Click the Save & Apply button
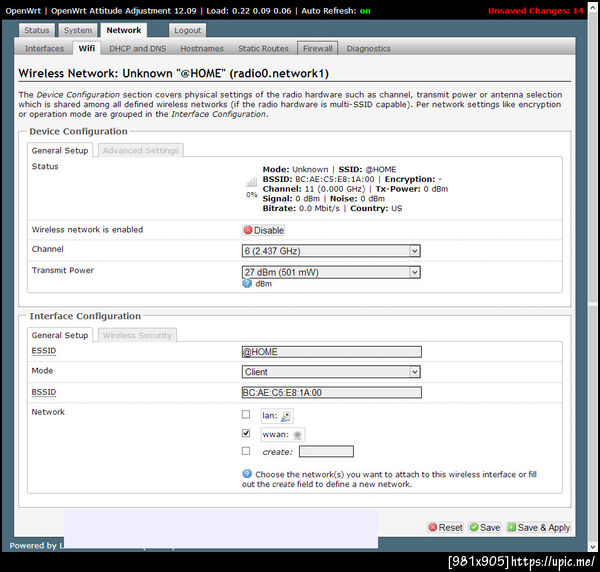Image resolution: width=600 pixels, height=572 pixels. (538, 527)
